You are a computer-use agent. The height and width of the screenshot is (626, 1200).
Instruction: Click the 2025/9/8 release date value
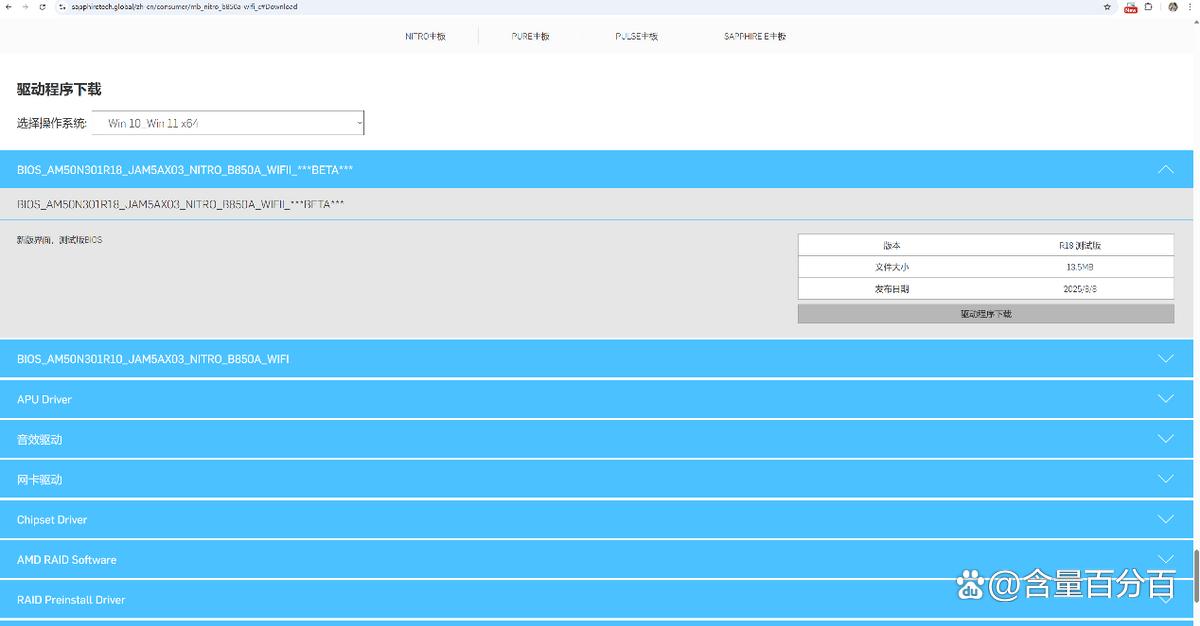pyautogui.click(x=1080, y=288)
